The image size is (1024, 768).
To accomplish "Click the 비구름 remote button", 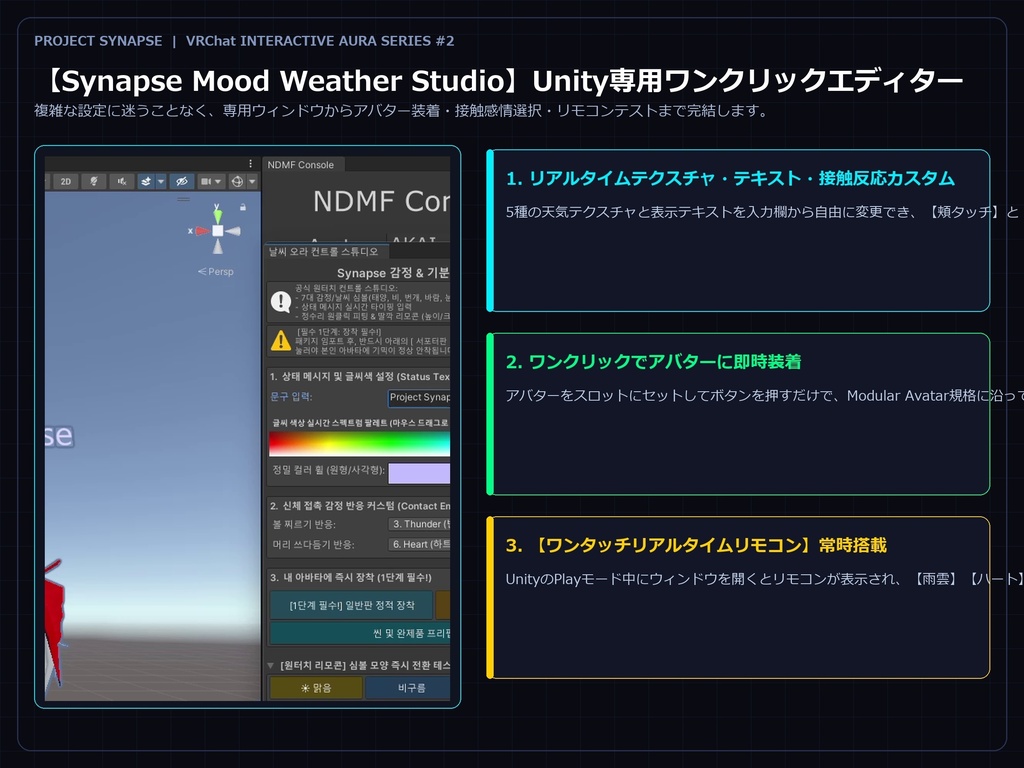I will [x=408, y=688].
